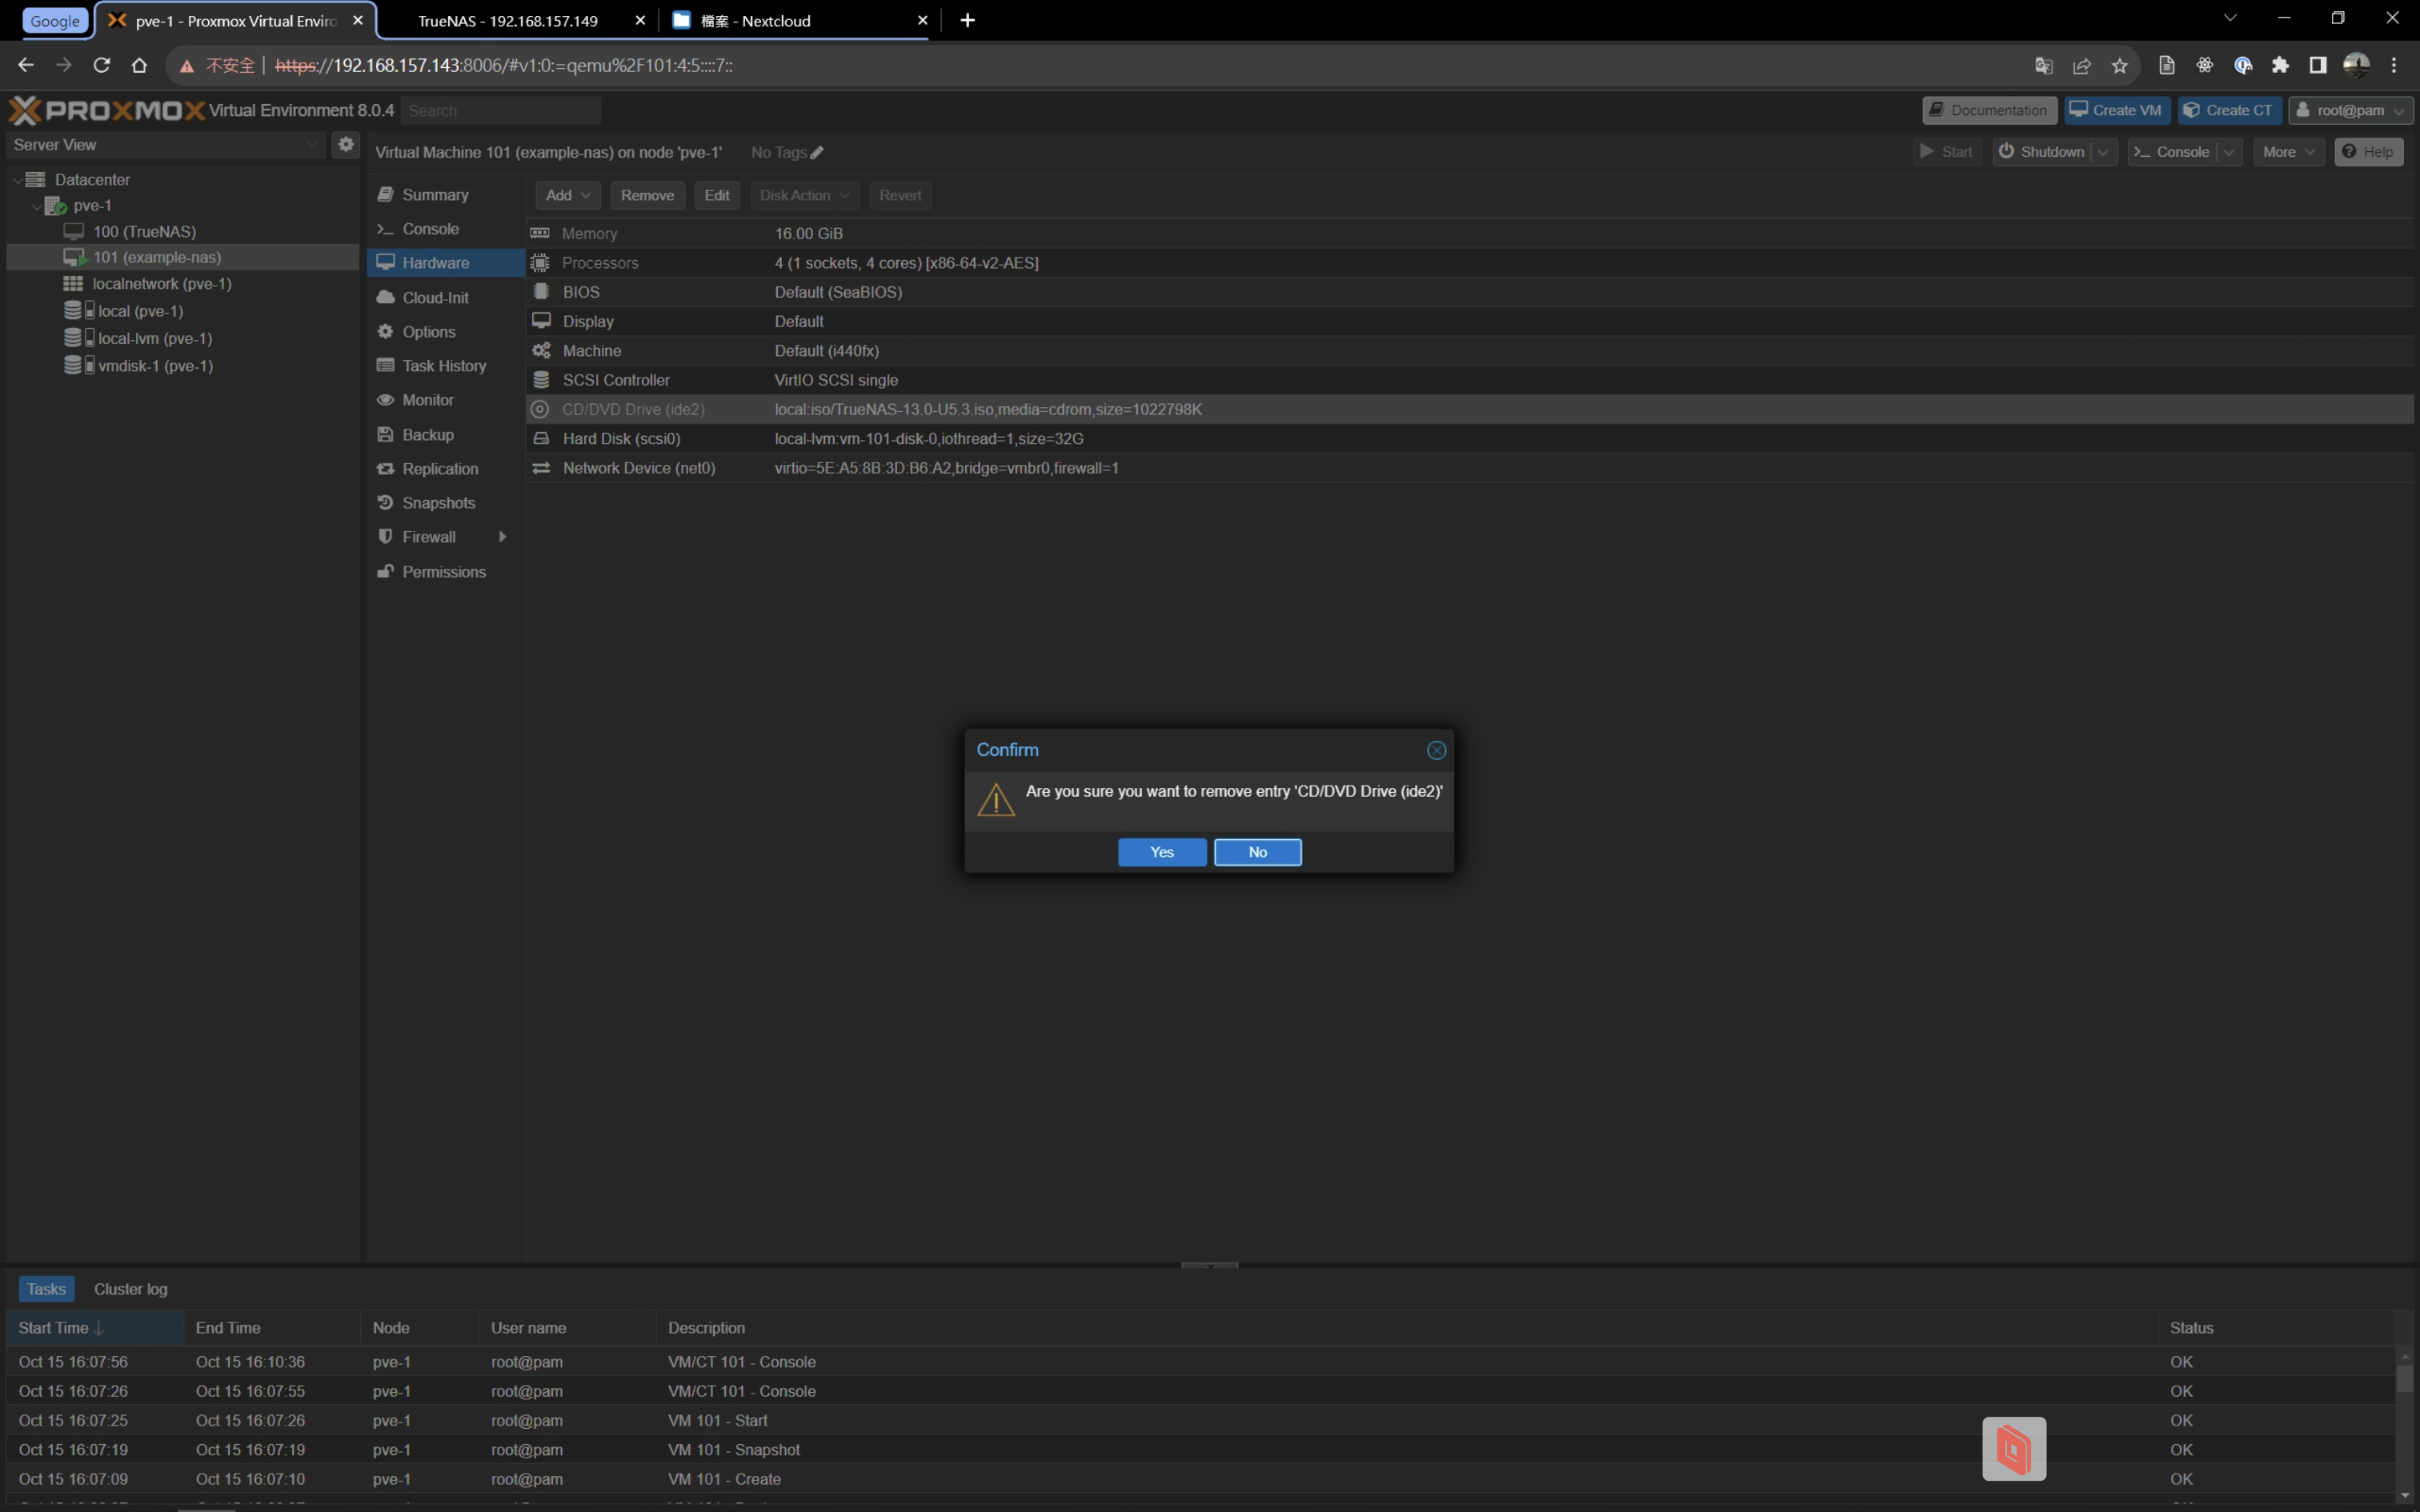2420x1512 pixels.
Task: Close Confirm dialog with X icon
Action: (1436, 750)
